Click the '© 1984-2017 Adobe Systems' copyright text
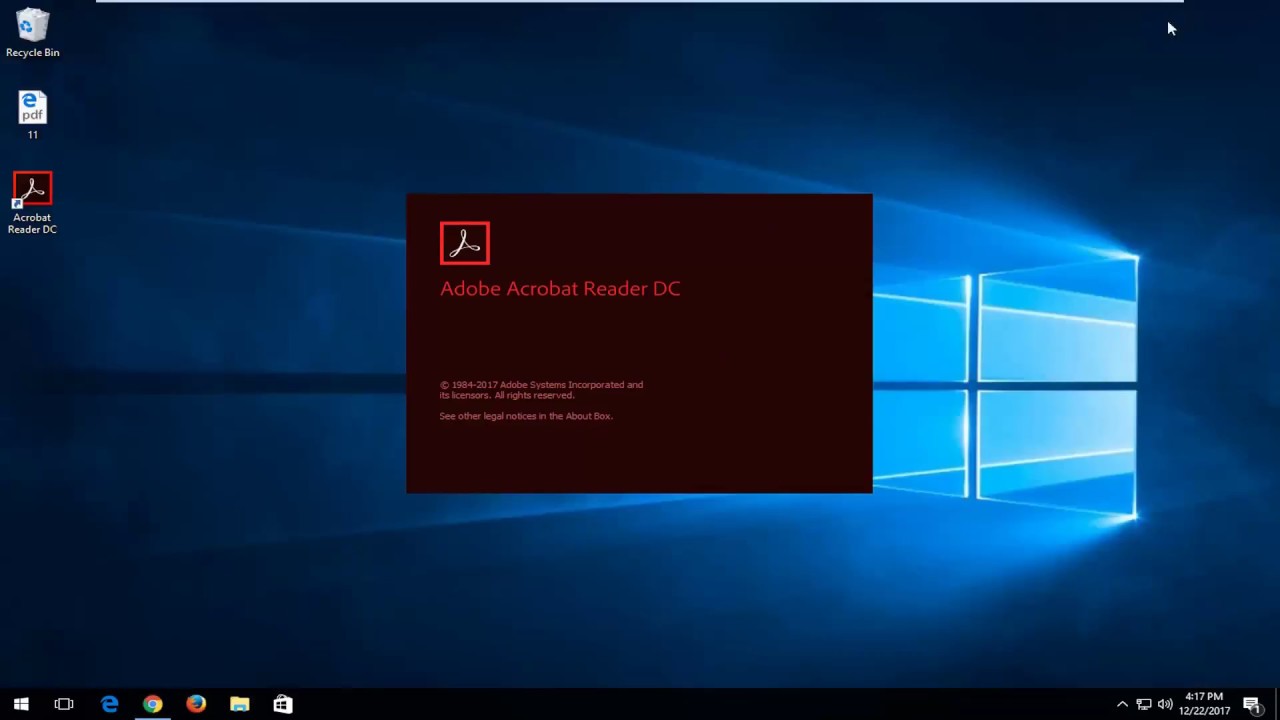1280x720 pixels. [x=541, y=390]
